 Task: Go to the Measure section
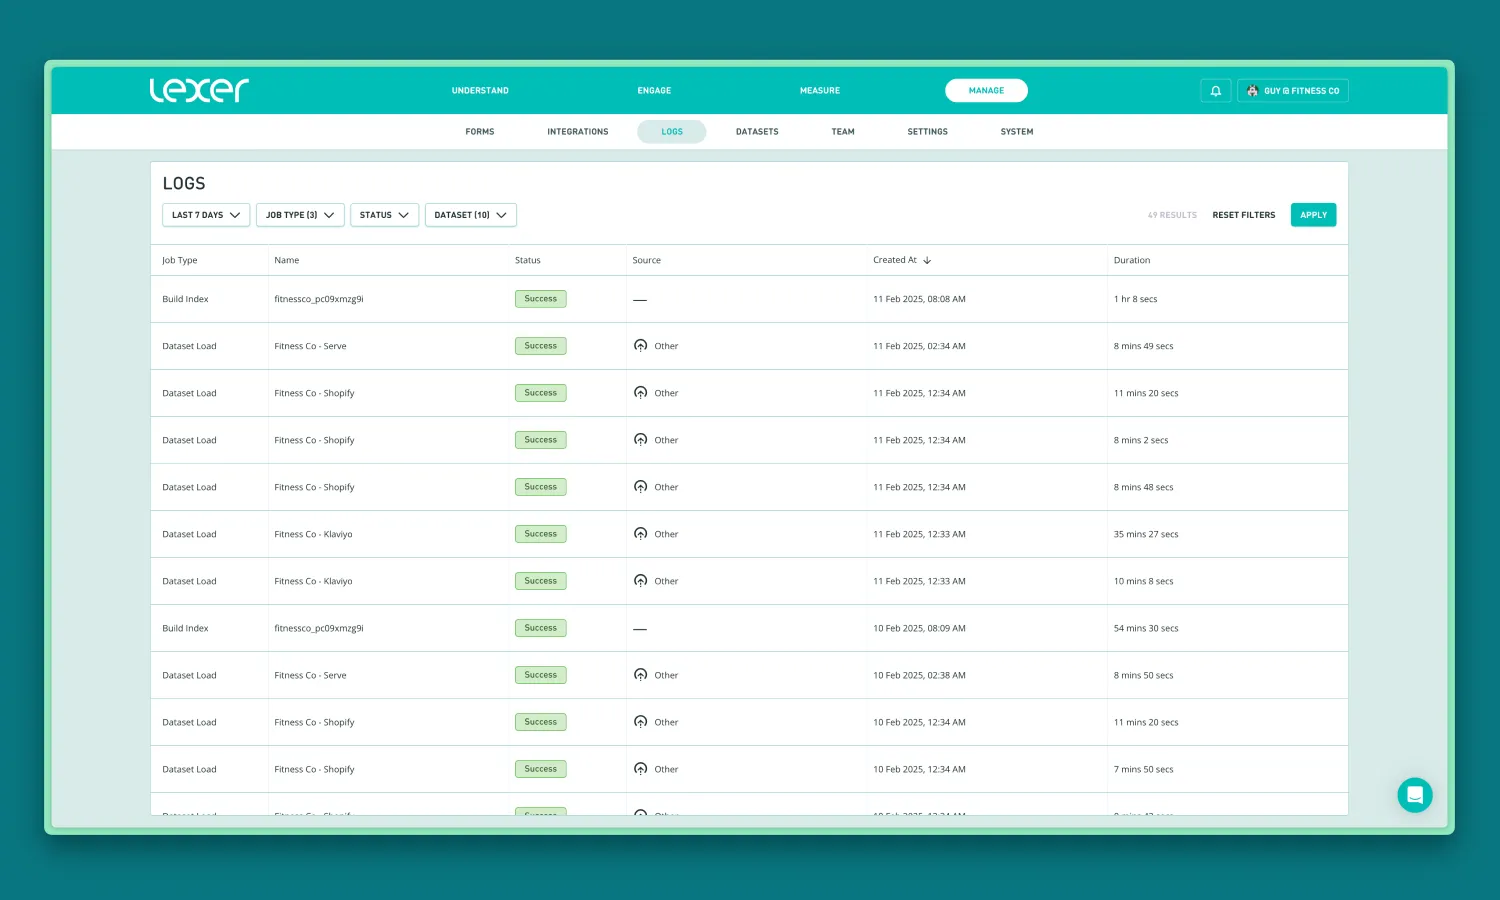820,91
